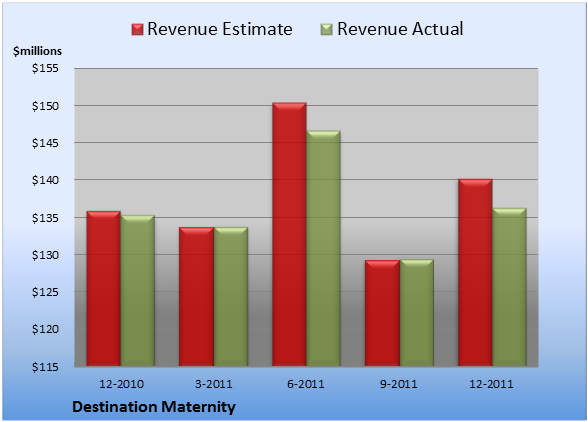
Task: Select the red estimate bar for 9-2011
Action: coord(382,313)
